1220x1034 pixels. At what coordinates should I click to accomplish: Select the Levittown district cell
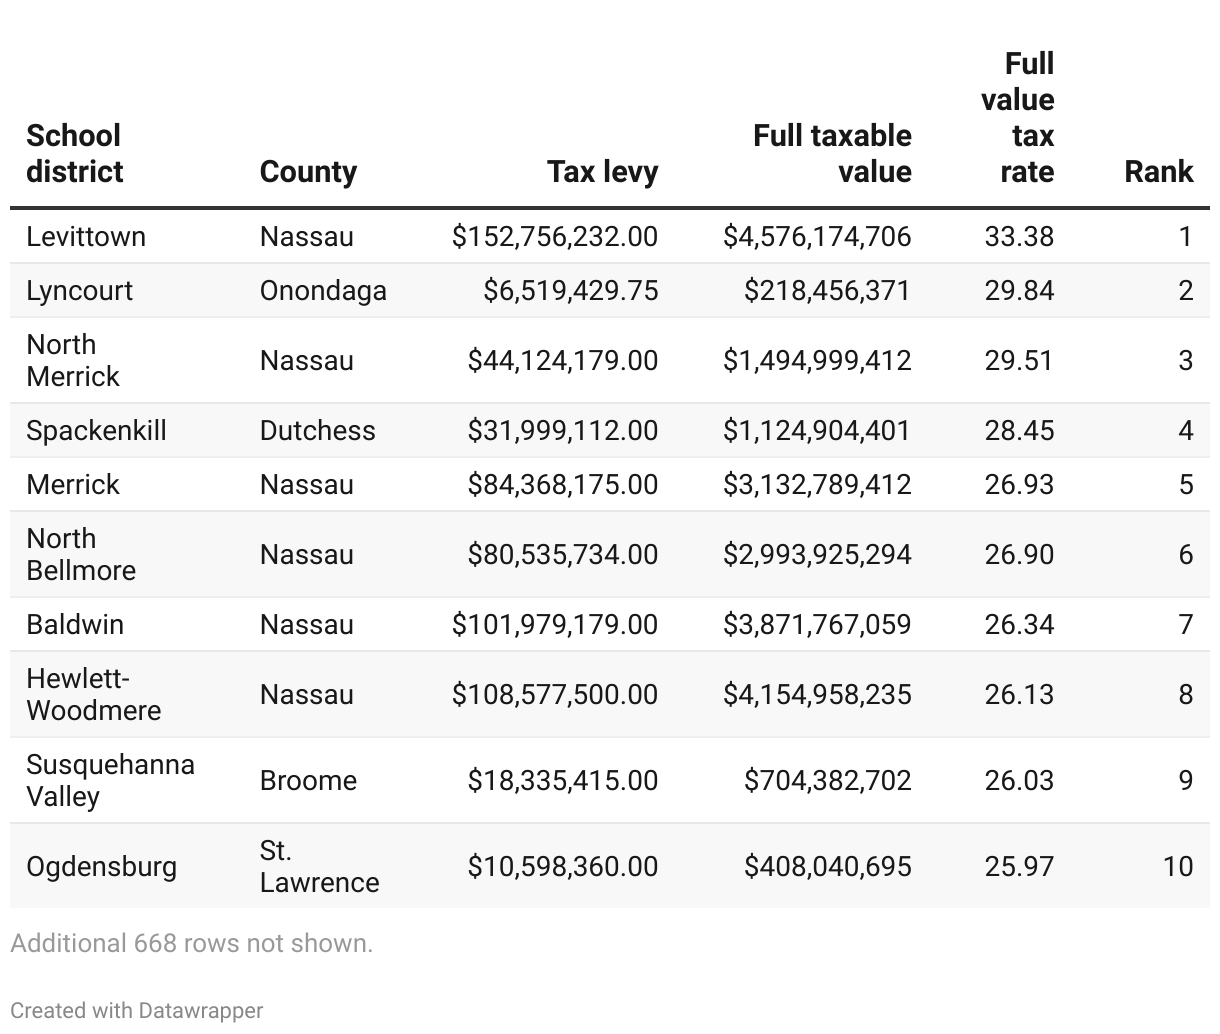tap(86, 236)
